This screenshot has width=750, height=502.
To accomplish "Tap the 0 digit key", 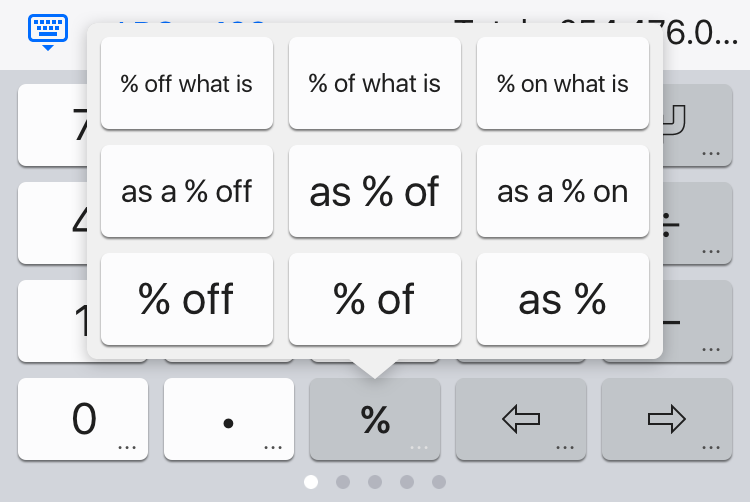I will tap(83, 419).
